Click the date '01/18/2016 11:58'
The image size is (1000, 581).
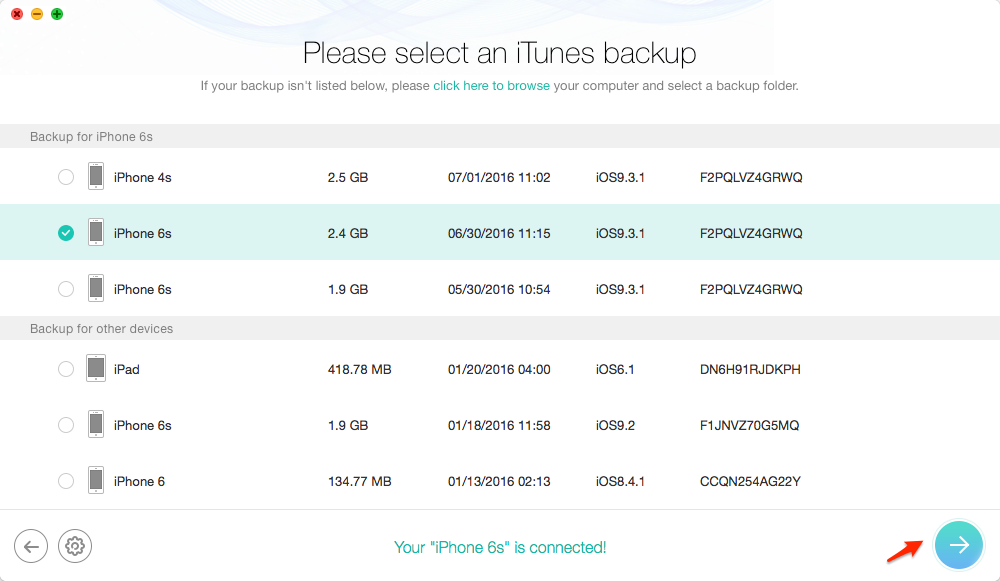point(499,425)
